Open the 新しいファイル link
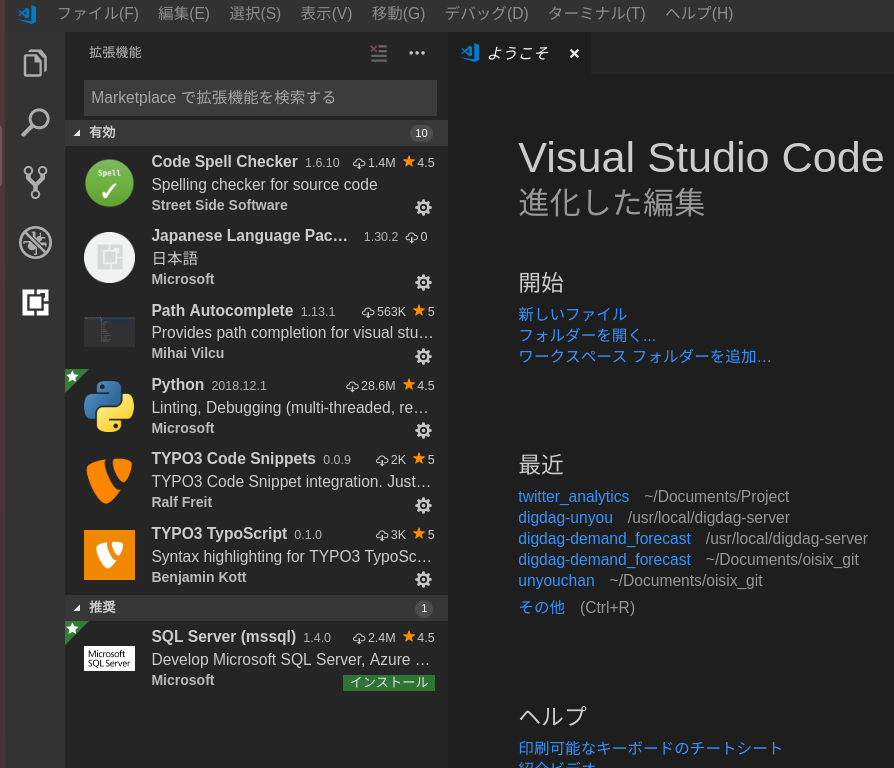Screen dimensions: 894x768 pos(572,314)
